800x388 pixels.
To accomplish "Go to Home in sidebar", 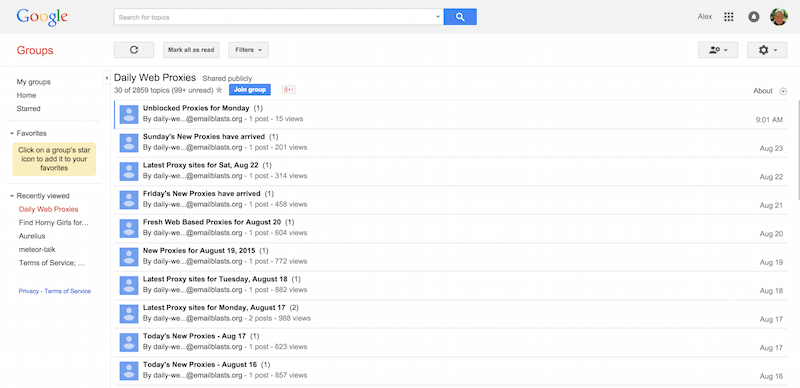I will coord(26,95).
